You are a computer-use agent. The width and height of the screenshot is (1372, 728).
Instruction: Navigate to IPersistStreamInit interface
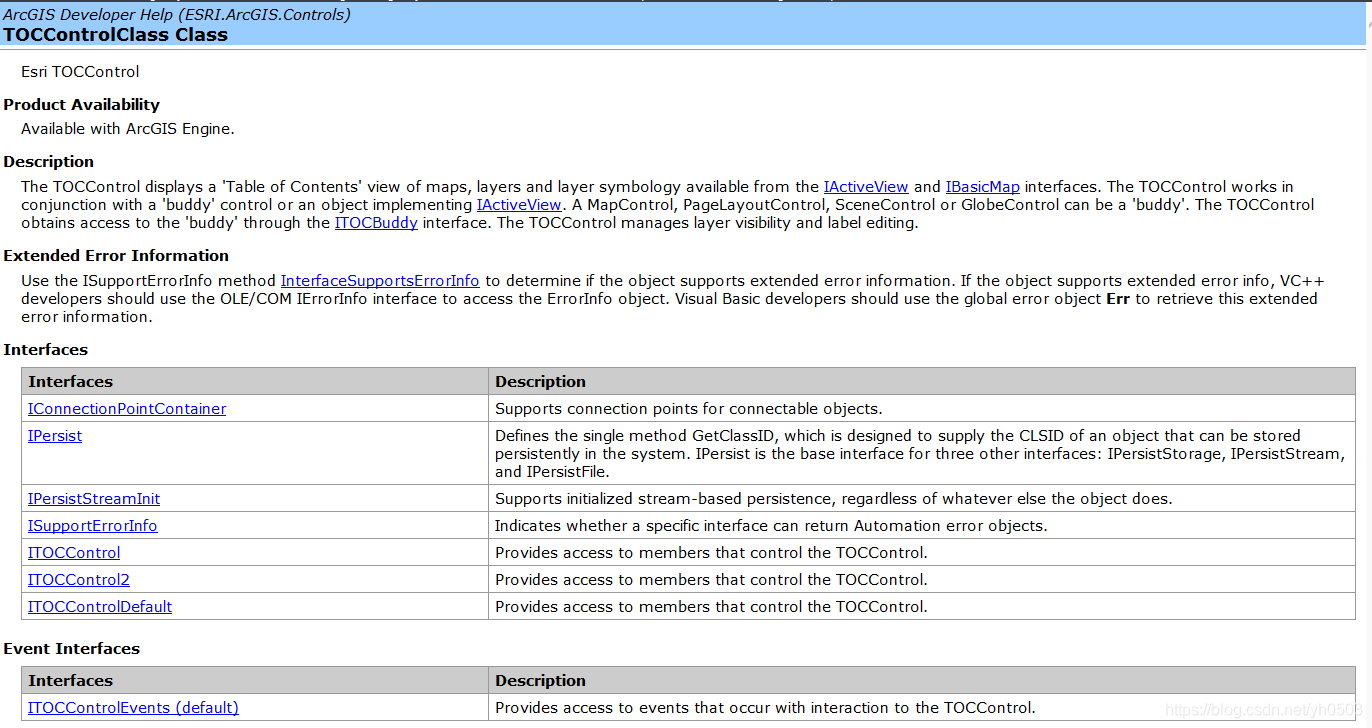pos(94,499)
